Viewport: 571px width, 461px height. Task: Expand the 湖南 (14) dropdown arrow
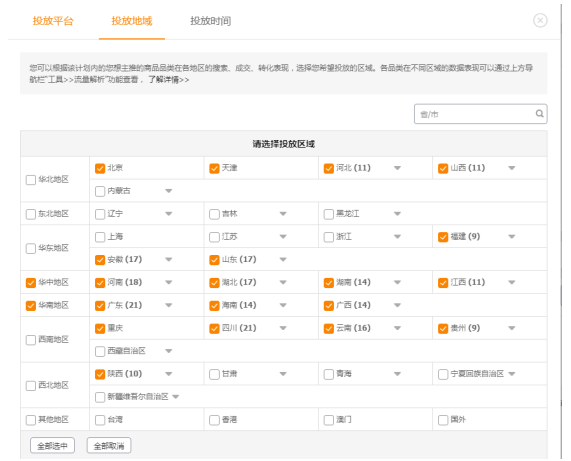(x=397, y=282)
